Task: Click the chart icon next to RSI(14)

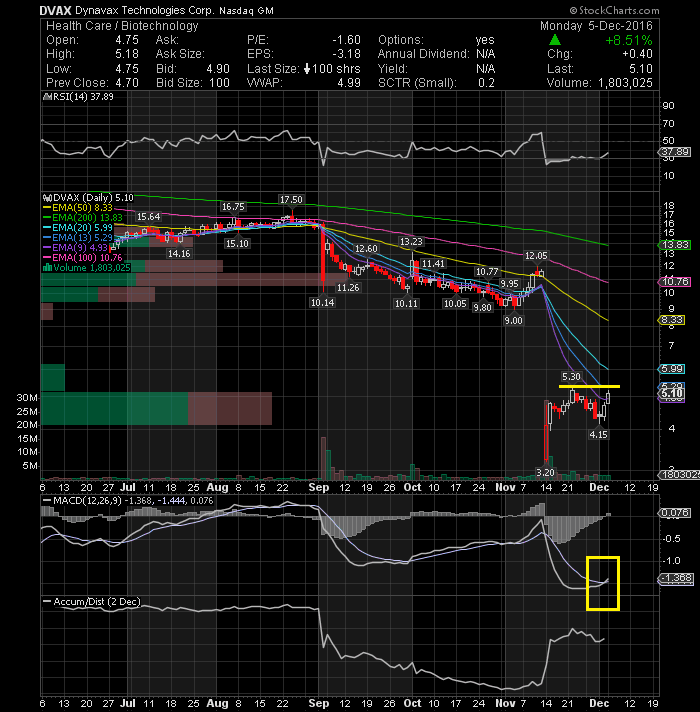Action: pos(47,97)
